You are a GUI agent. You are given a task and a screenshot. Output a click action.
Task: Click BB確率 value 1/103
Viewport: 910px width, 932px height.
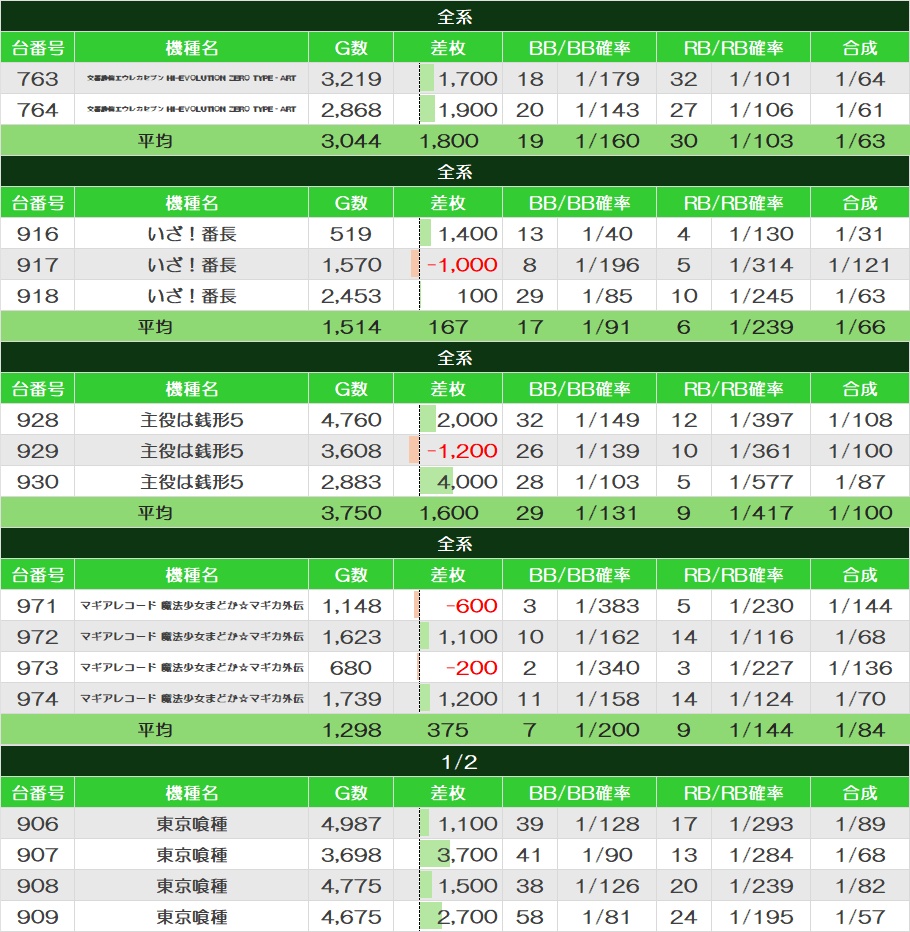(x=607, y=481)
